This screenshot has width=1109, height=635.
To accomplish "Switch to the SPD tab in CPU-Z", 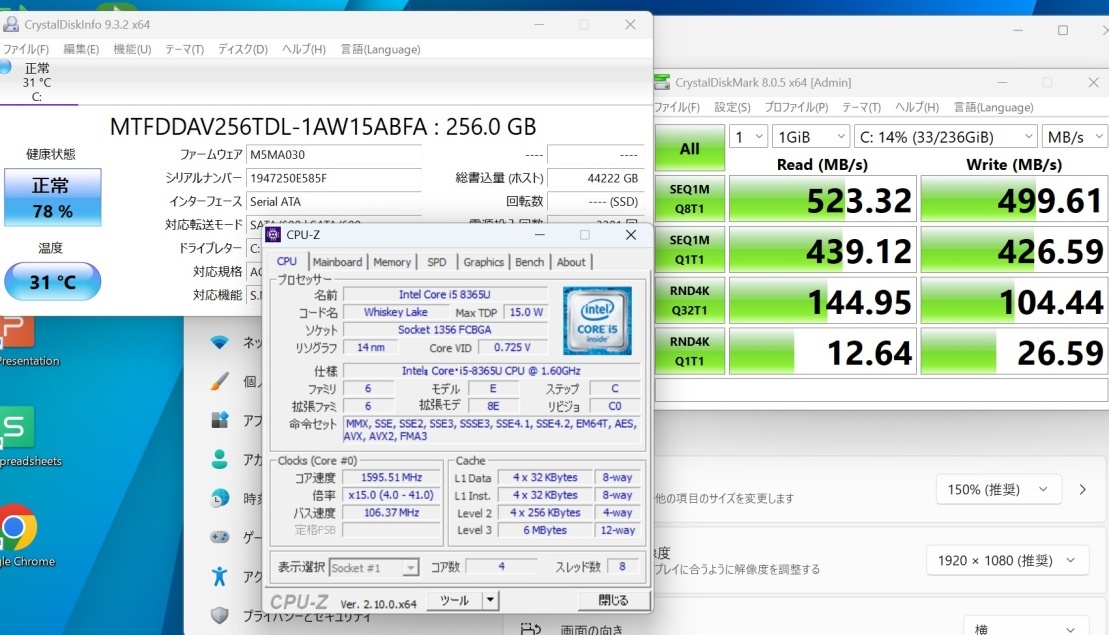I will click(x=436, y=262).
